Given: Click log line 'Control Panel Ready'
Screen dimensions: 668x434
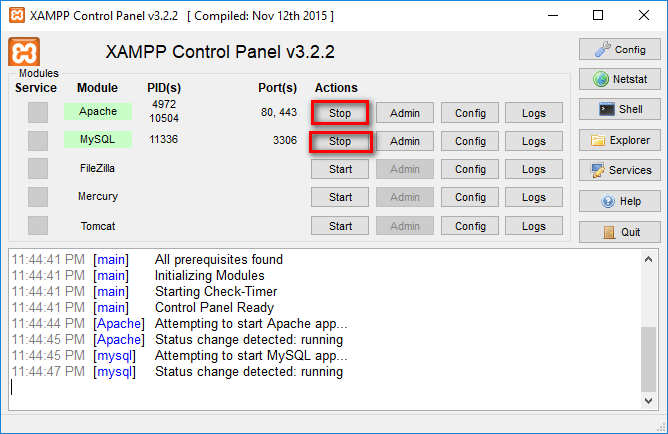Looking at the screenshot, I should [214, 308].
